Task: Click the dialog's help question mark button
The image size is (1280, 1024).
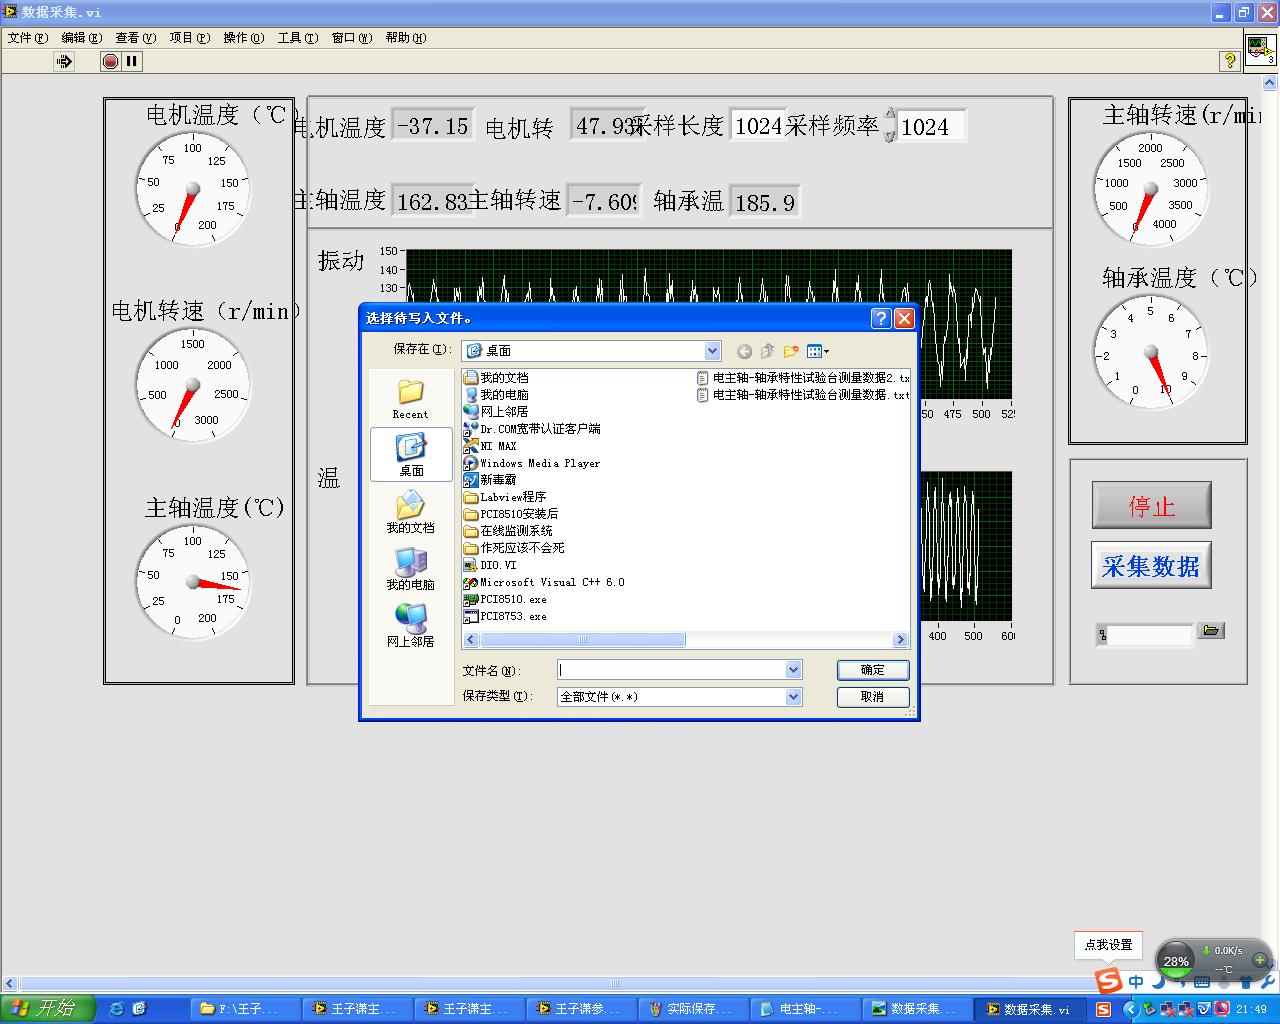Action: click(x=881, y=318)
